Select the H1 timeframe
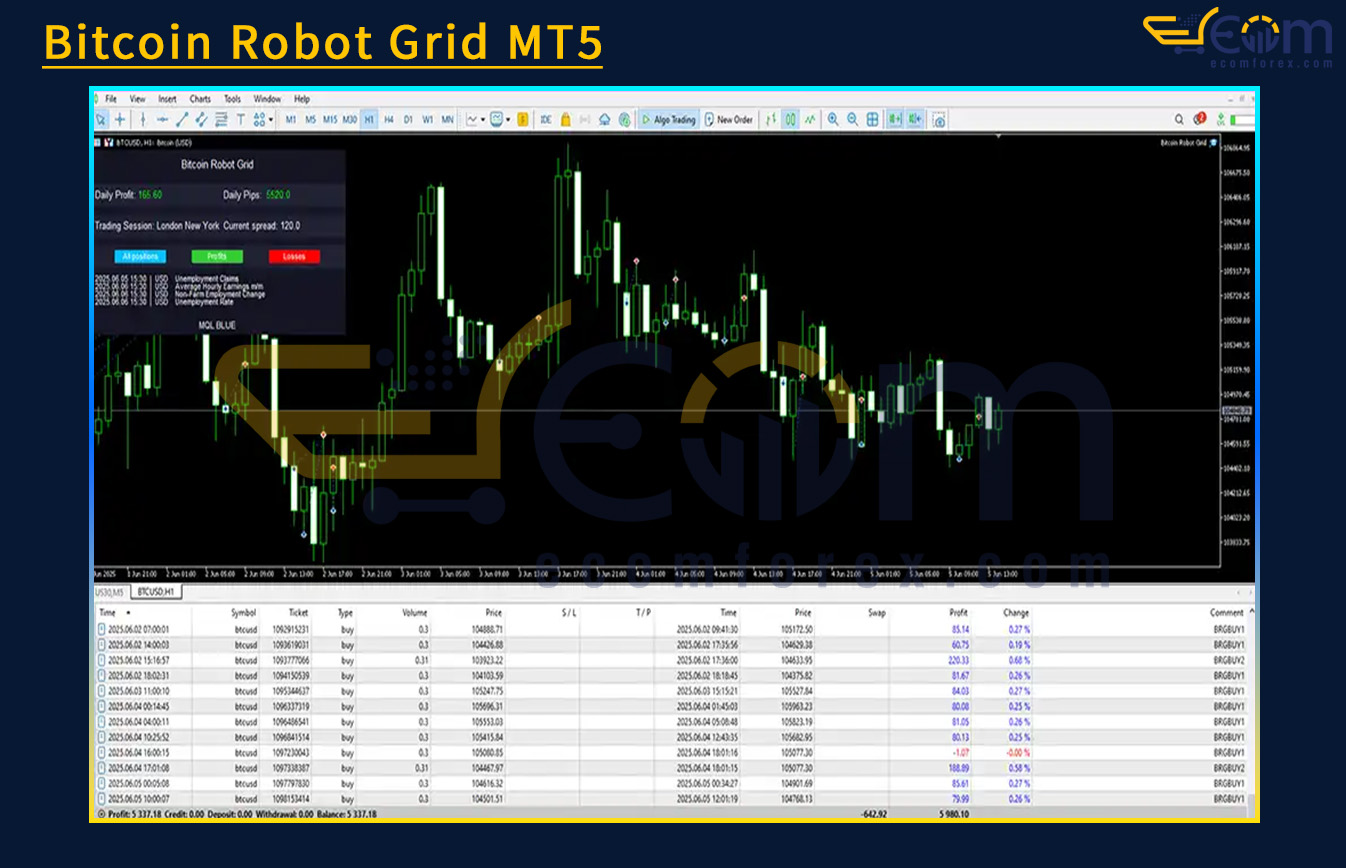1346x868 pixels. pos(369,120)
